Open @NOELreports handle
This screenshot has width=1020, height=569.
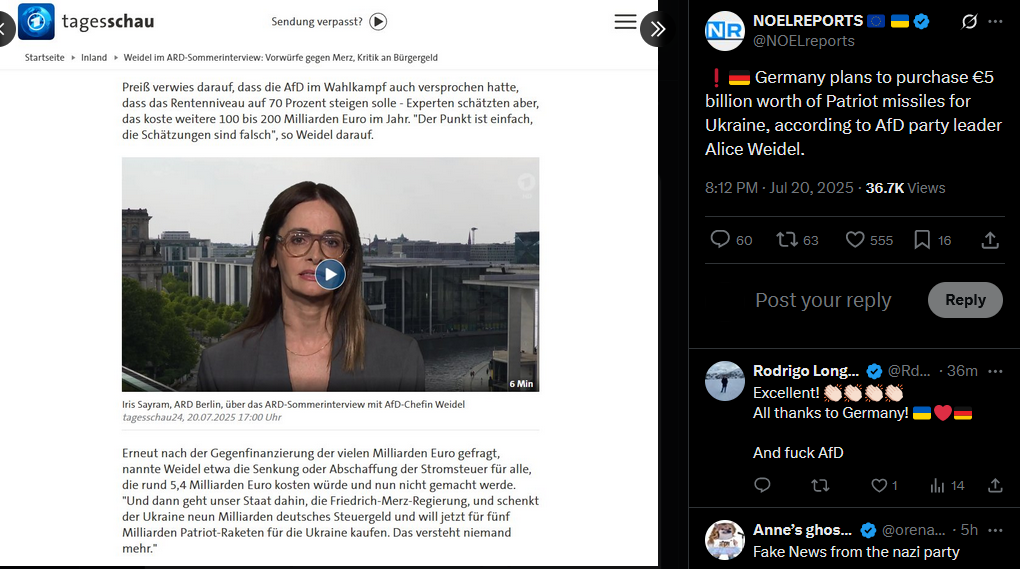point(803,41)
